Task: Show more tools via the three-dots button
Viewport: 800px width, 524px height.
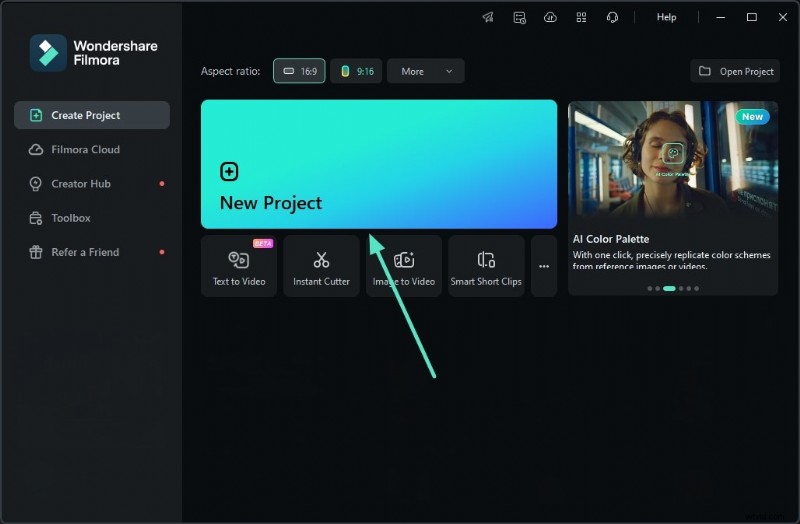Action: (544, 267)
